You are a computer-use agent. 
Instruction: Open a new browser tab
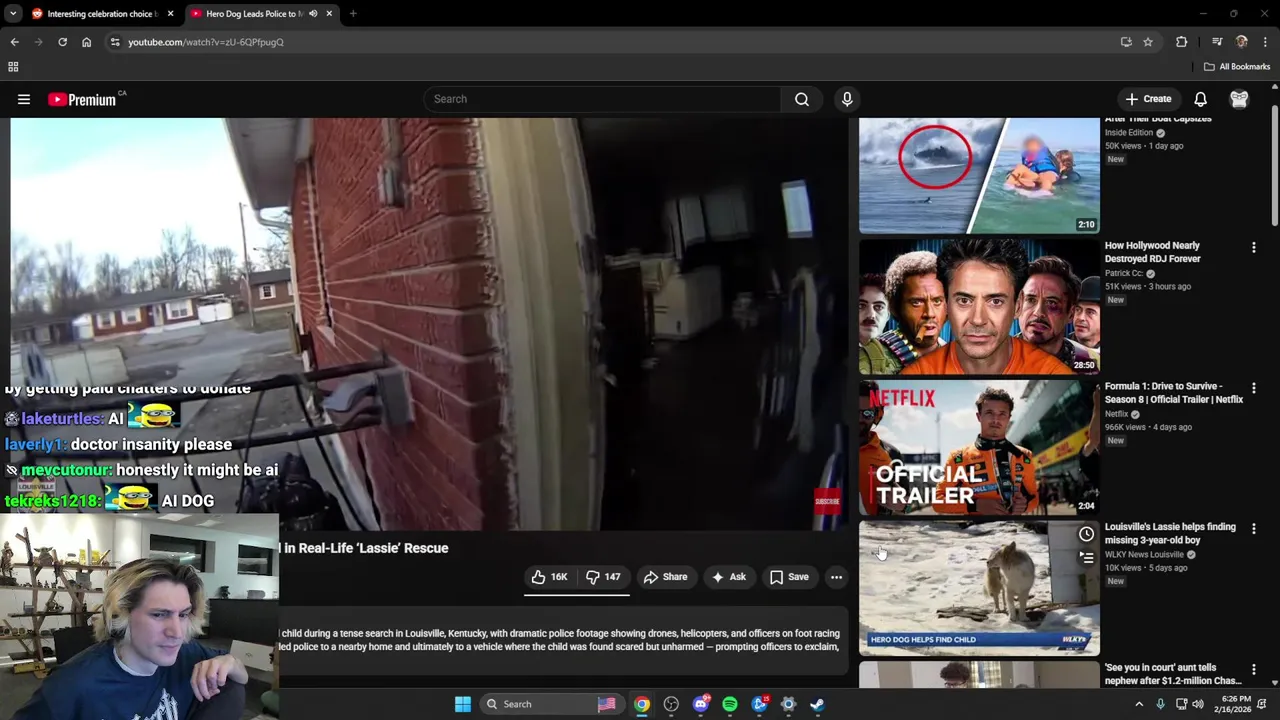353,14
